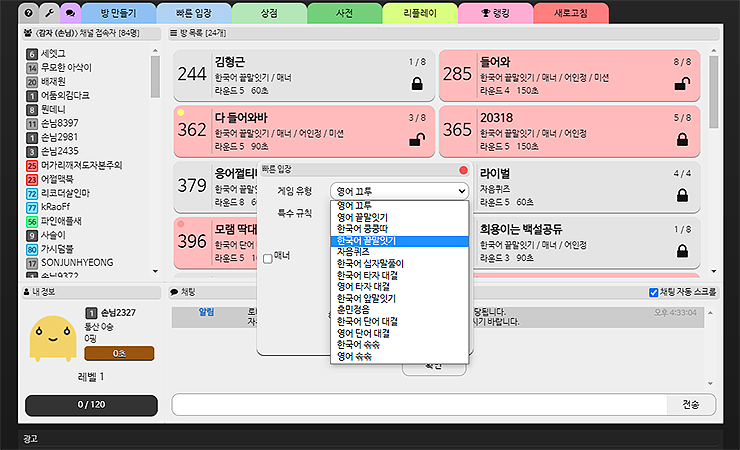Click user list scroll down arrow
The image size is (740, 450).
tap(155, 271)
